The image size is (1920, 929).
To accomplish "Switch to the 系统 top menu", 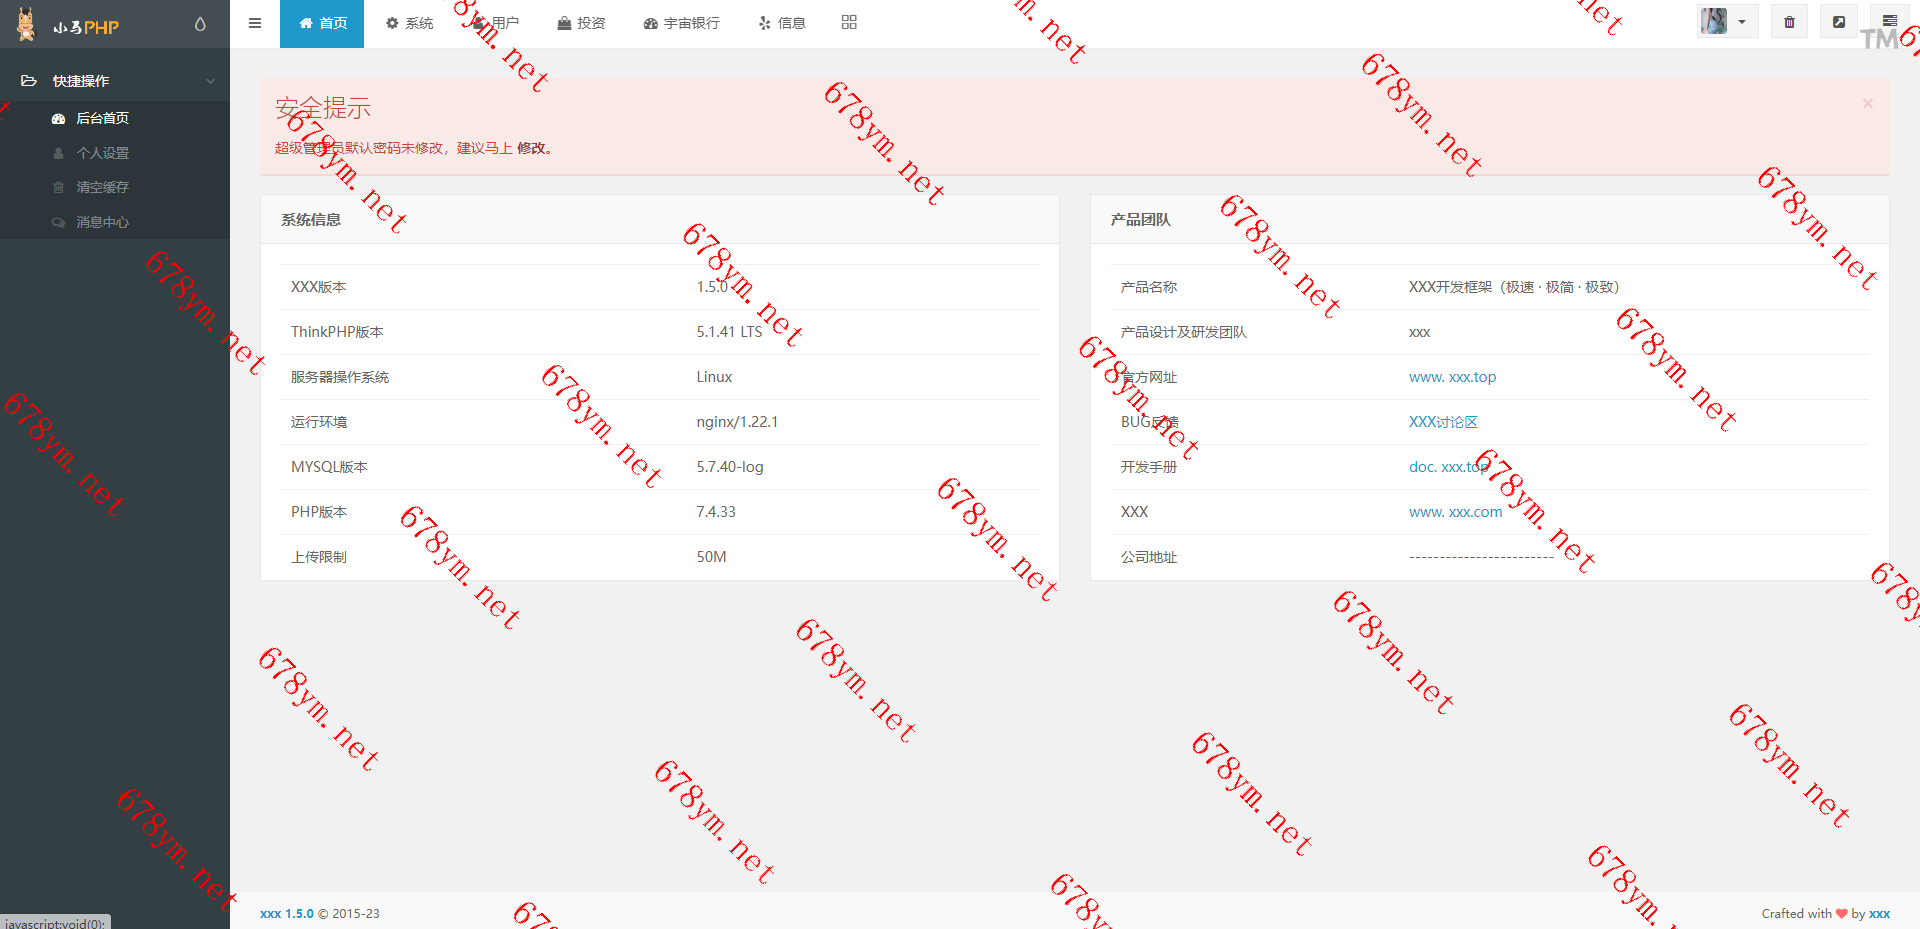I will 410,23.
